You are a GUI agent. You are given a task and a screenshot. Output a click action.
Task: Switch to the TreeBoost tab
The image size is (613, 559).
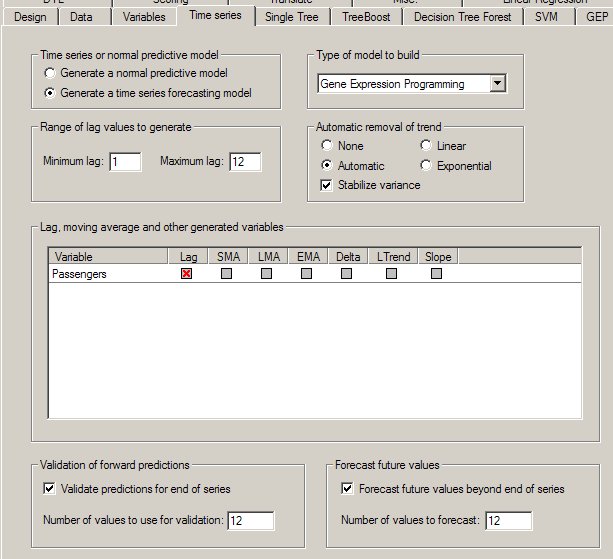366,17
